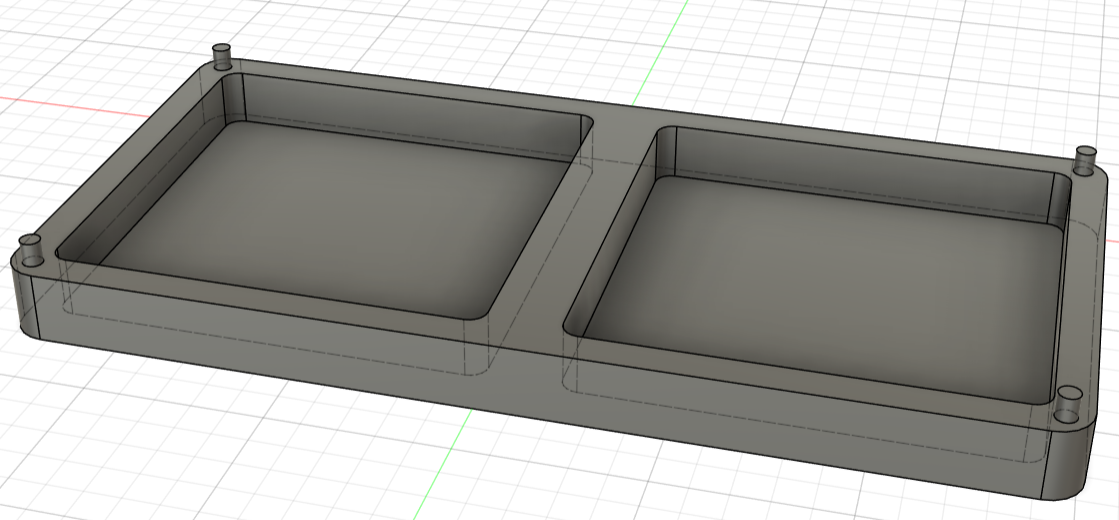Select the peg at the back-left corner
The image size is (1119, 520).
tap(223, 56)
